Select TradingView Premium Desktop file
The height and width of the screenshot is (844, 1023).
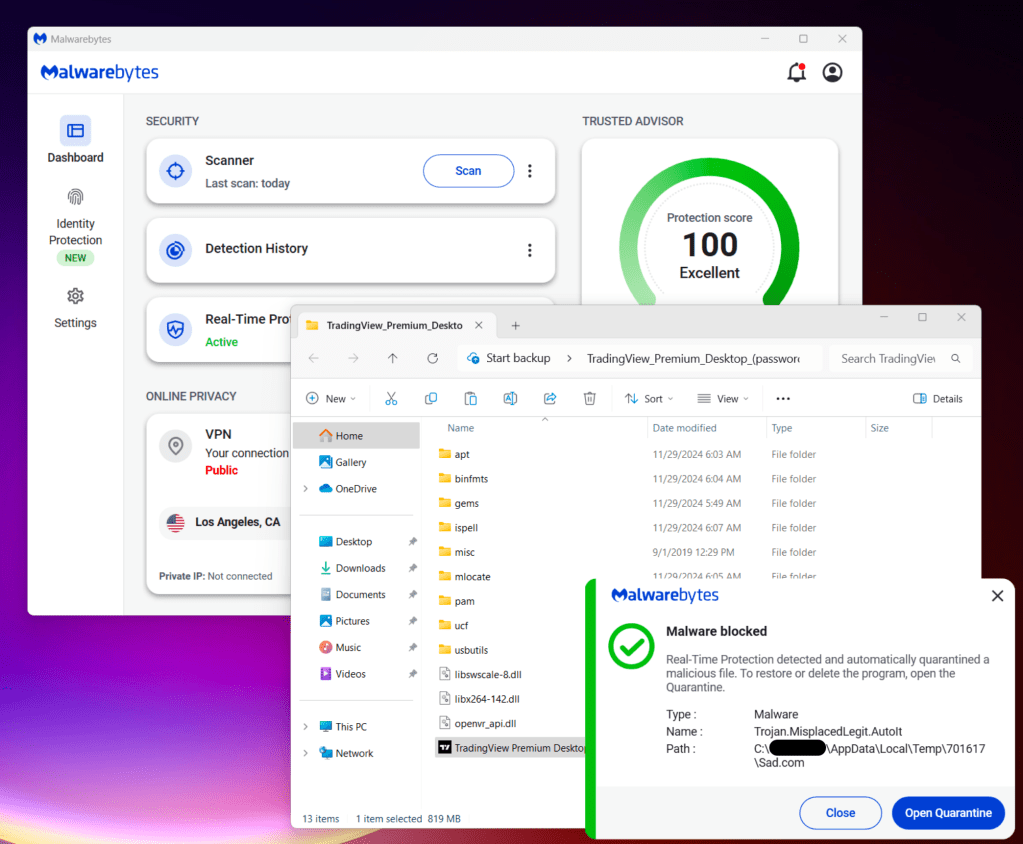(x=512, y=748)
